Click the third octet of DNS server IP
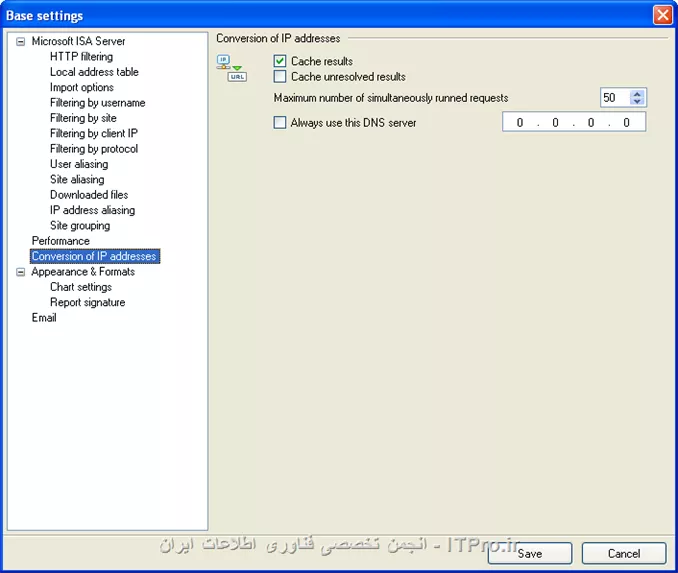The width and height of the screenshot is (678, 573). (x=591, y=123)
